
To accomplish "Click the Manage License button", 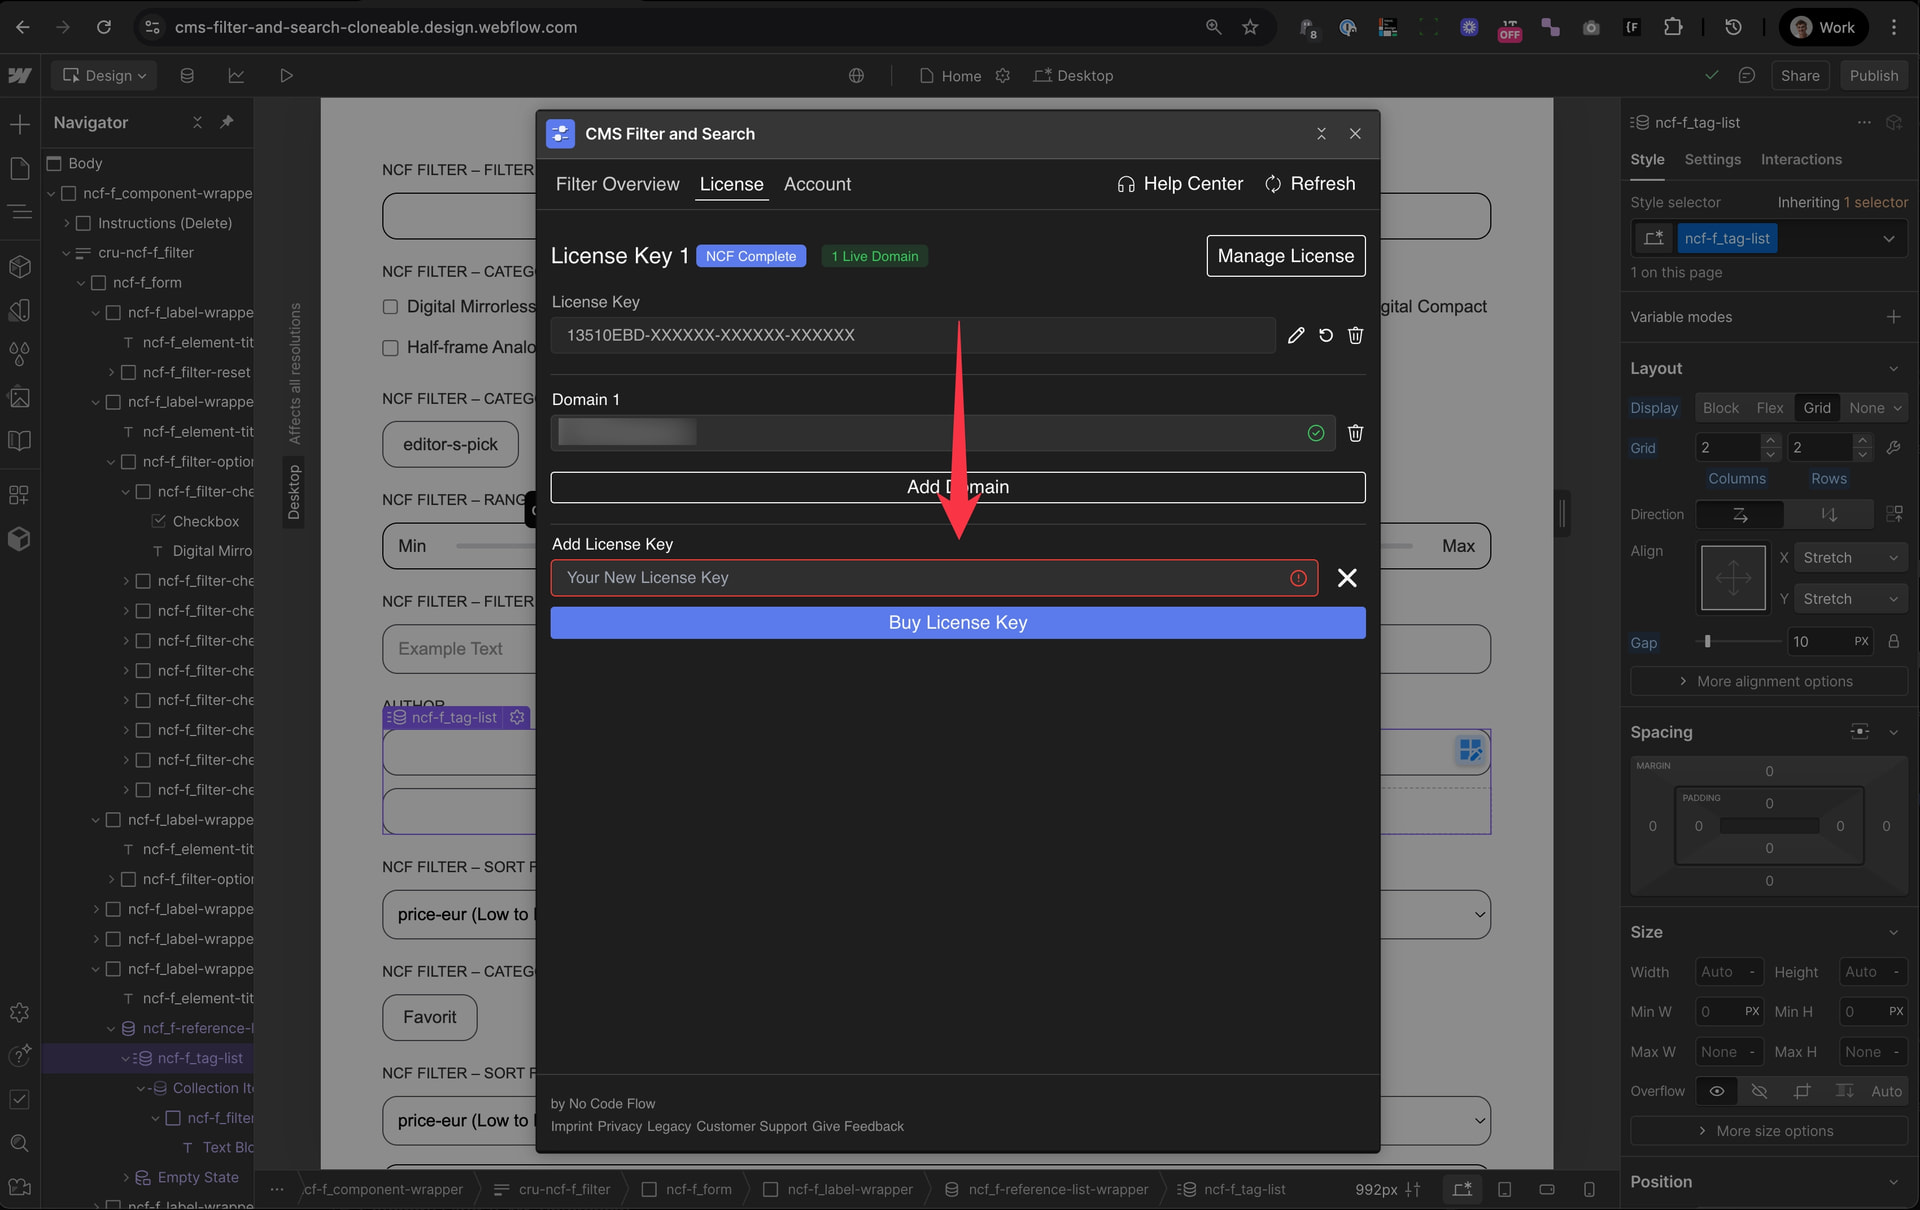I will tap(1285, 256).
